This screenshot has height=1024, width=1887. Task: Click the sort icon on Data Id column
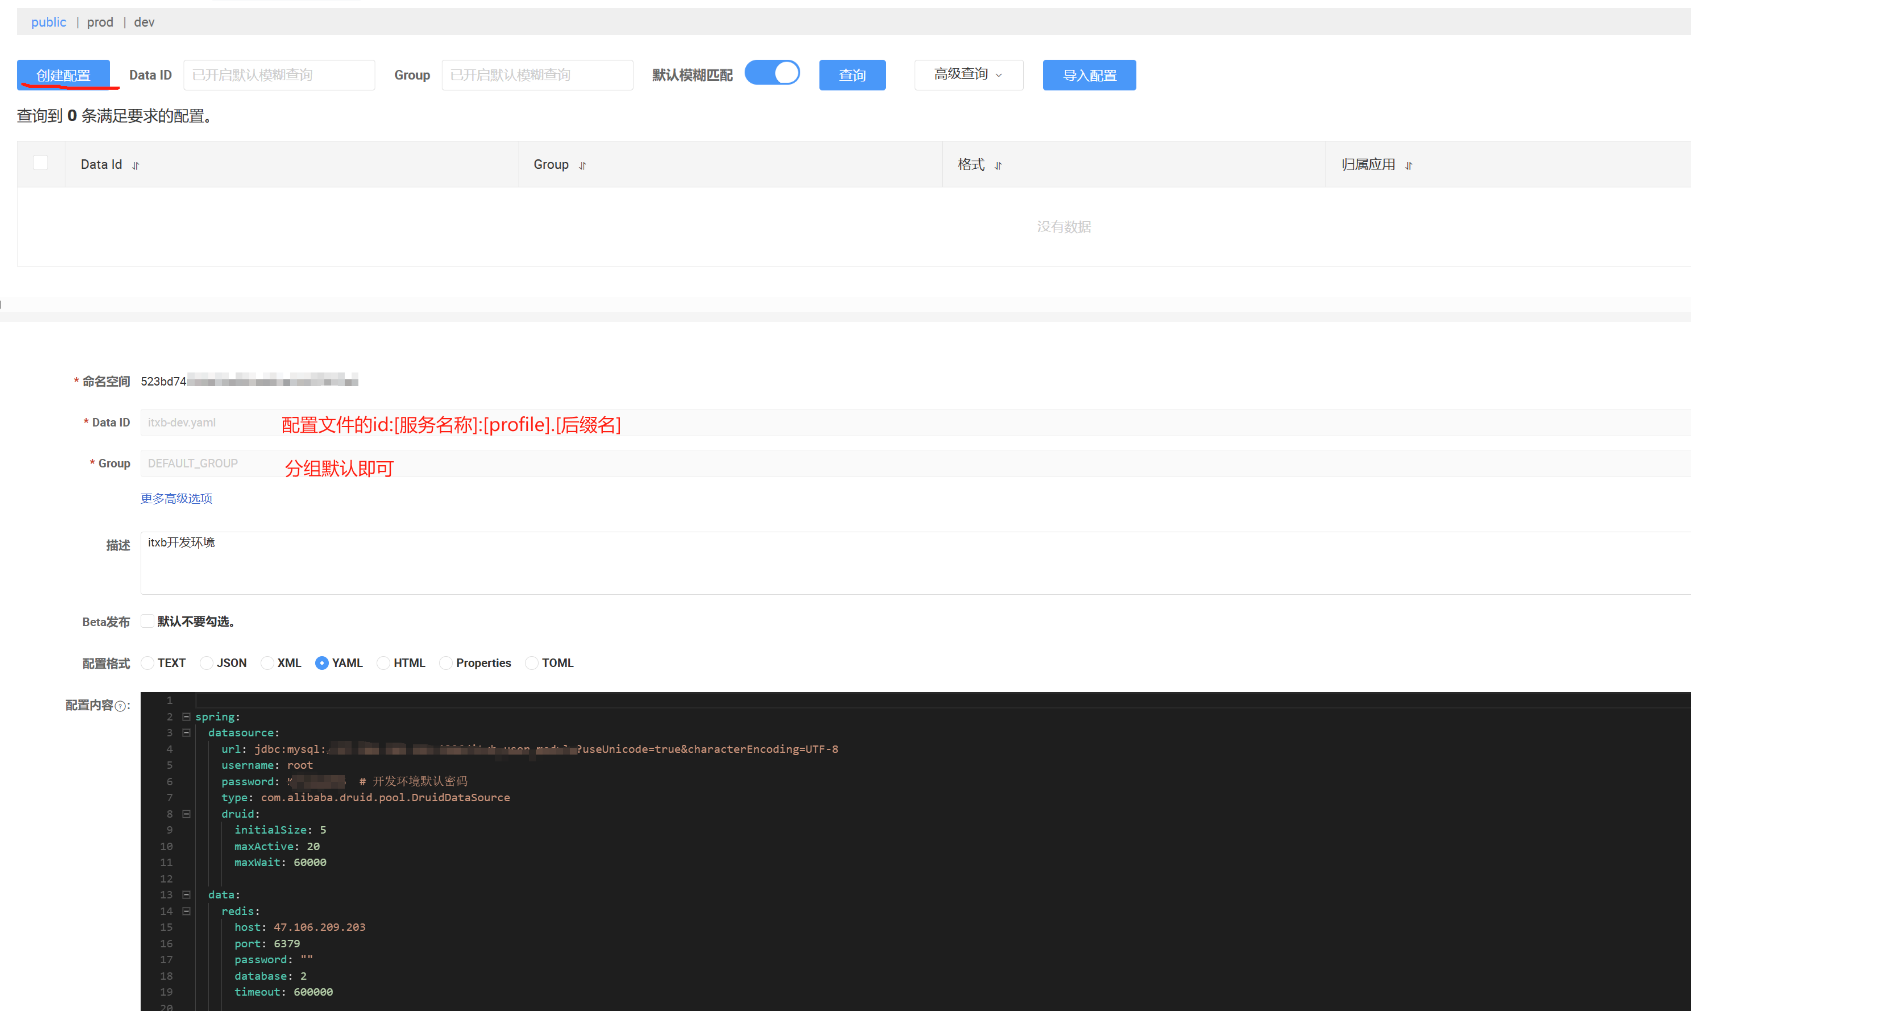click(x=134, y=165)
